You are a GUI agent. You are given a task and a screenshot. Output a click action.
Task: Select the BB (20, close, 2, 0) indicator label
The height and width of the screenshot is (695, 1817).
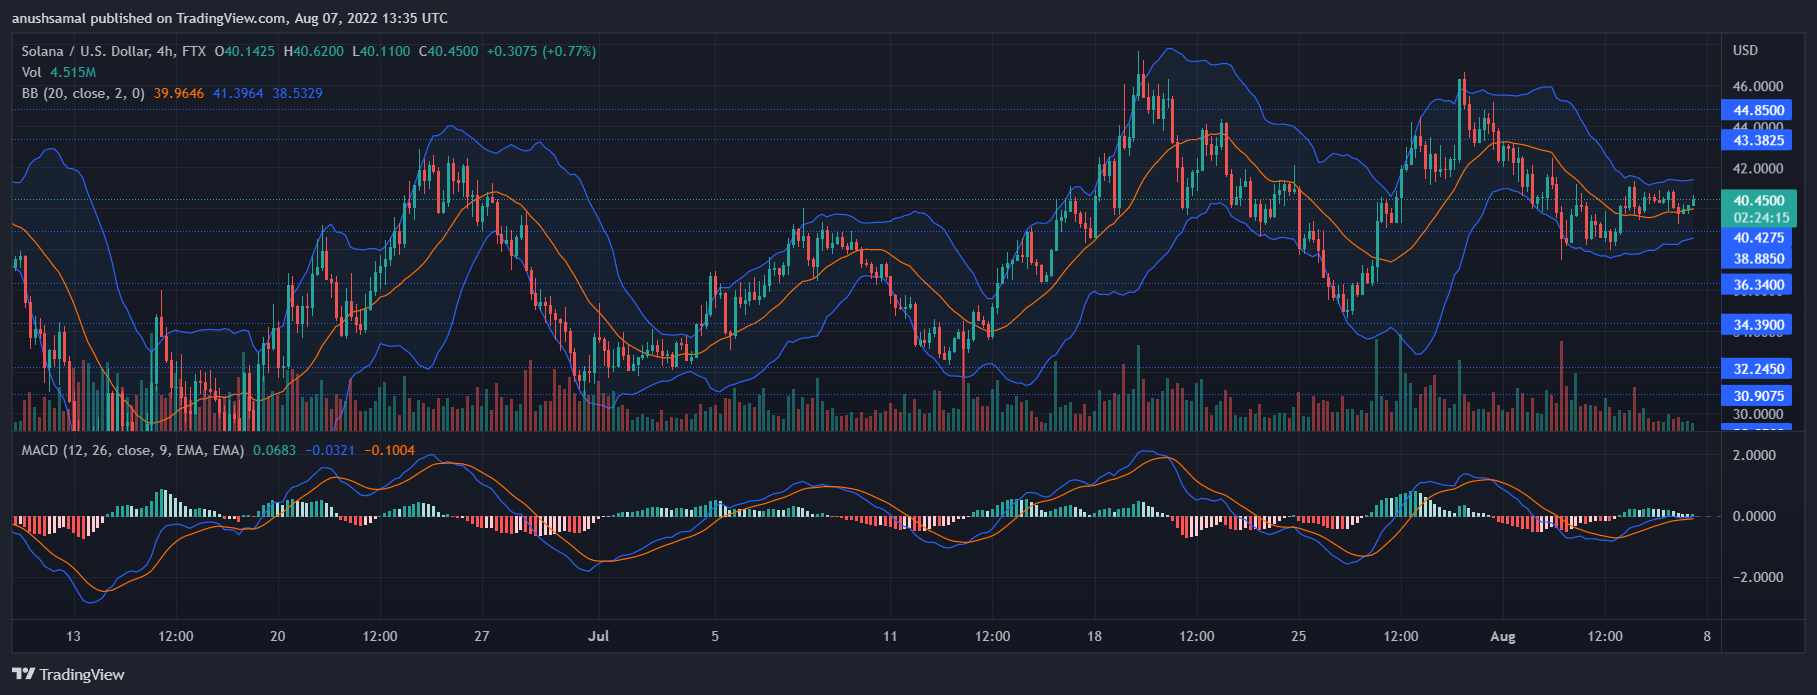pos(83,93)
